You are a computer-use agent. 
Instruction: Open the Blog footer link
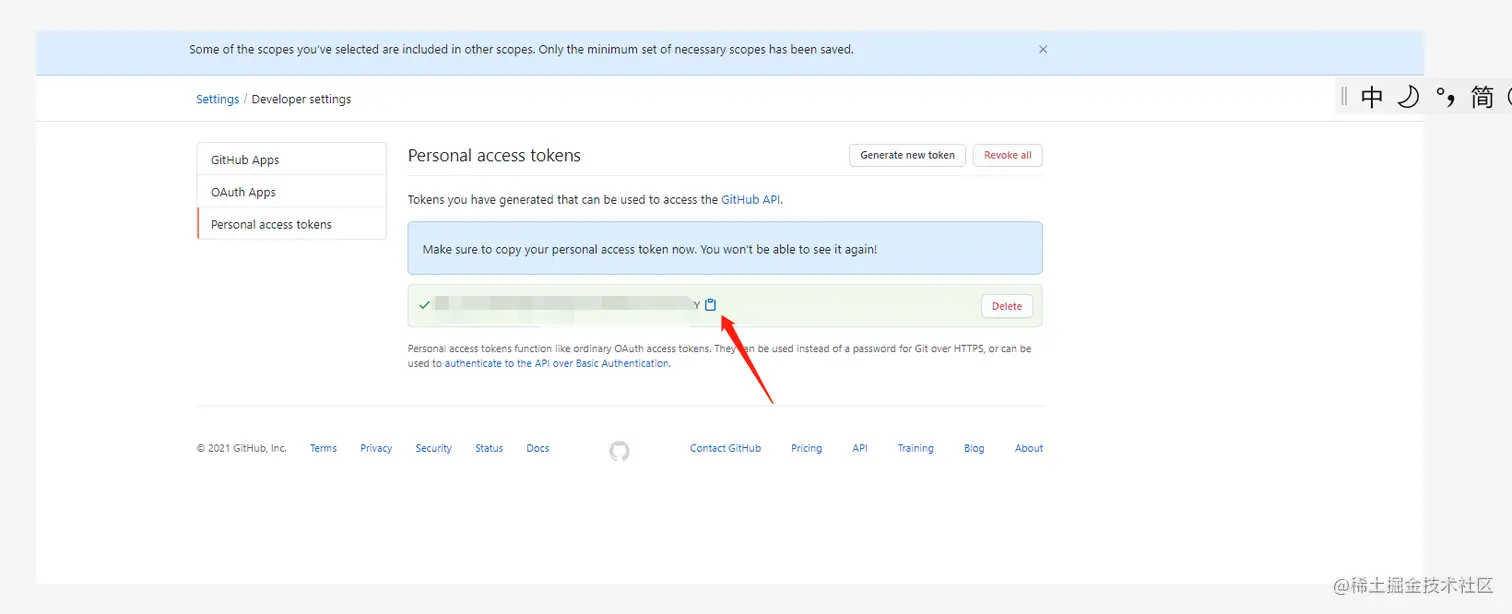[x=974, y=448]
